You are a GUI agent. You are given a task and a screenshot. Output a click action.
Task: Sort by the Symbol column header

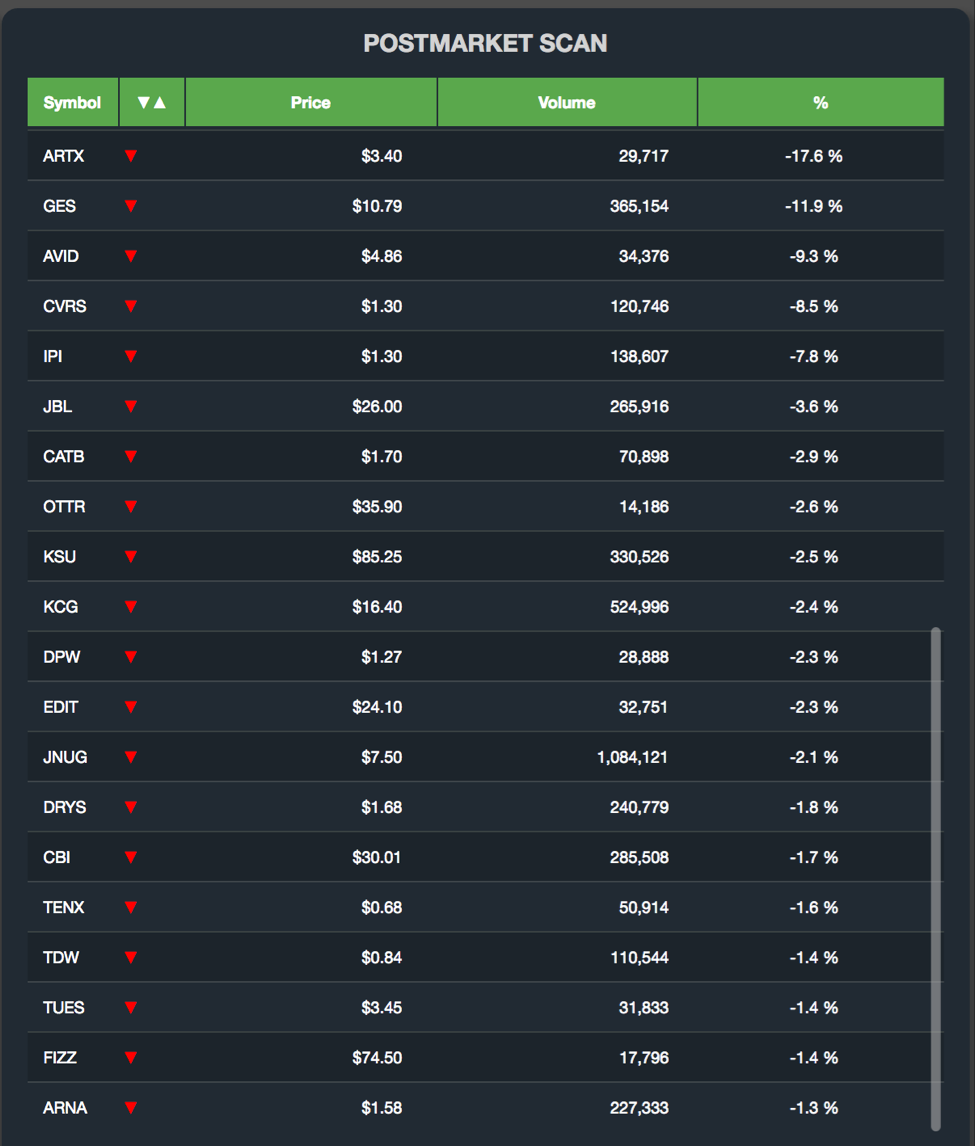[72, 103]
